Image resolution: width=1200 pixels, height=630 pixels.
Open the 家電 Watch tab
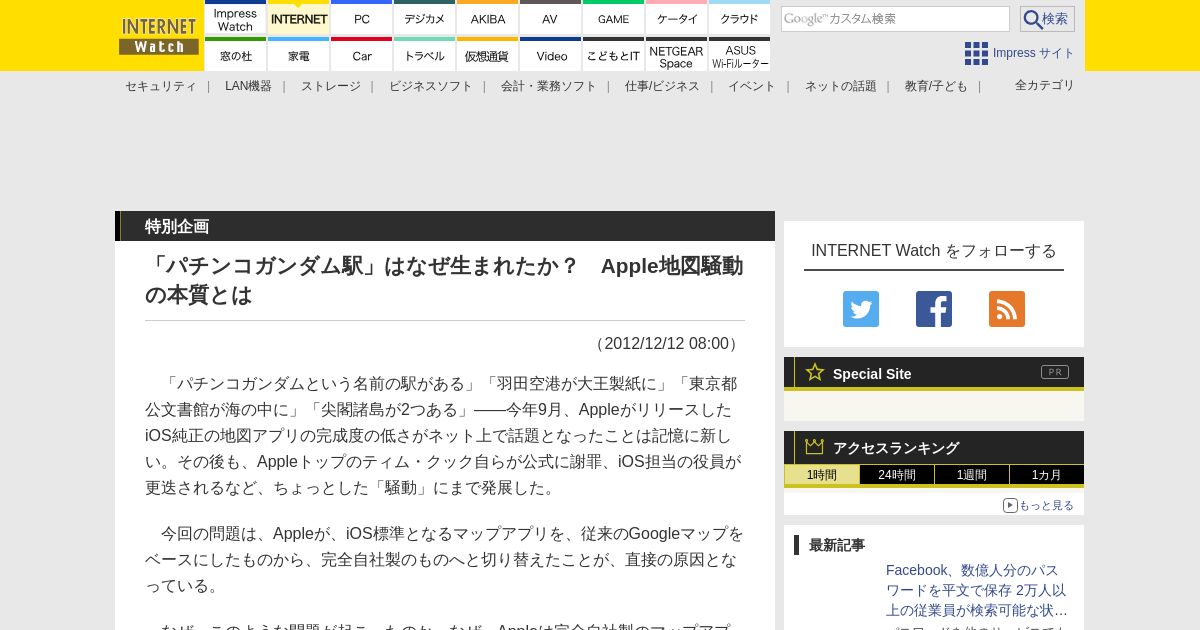[x=299, y=55]
